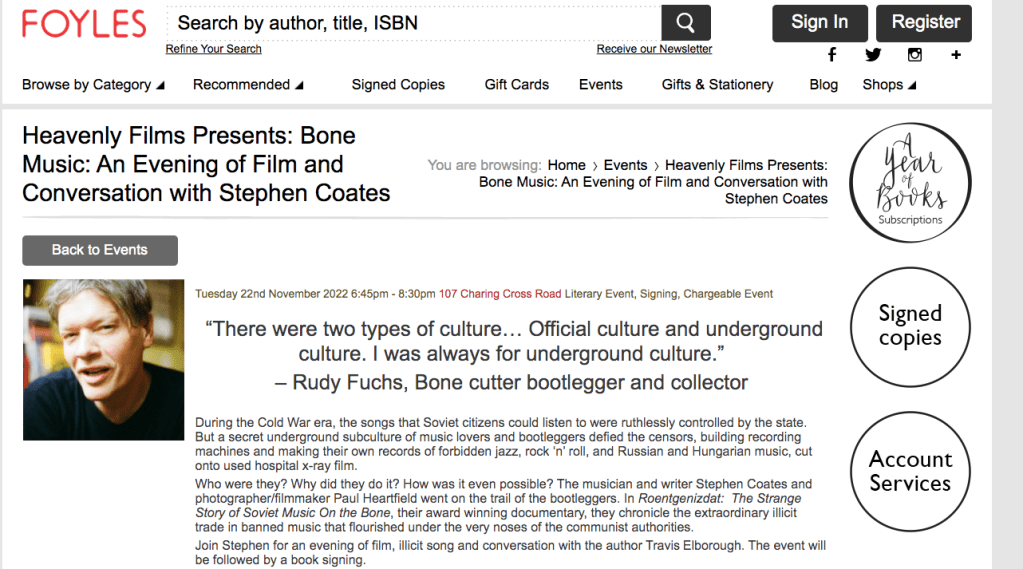
Task: Focus the author, title, ISBN search field
Action: point(413,23)
